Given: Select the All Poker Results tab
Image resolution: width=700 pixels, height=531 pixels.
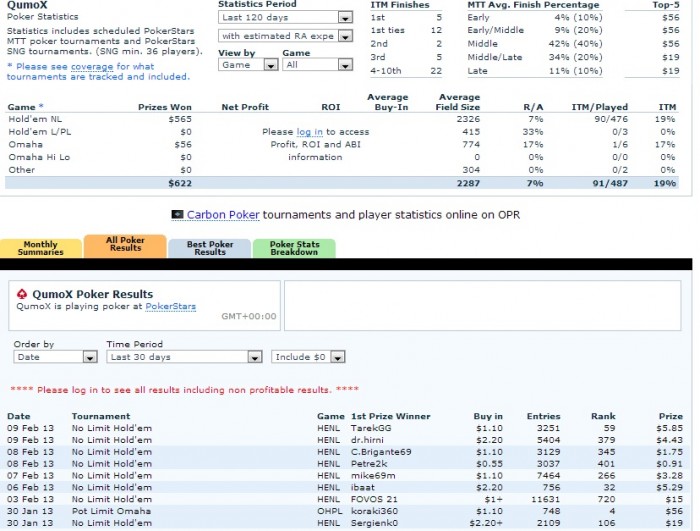Looking at the screenshot, I should click(x=125, y=246).
